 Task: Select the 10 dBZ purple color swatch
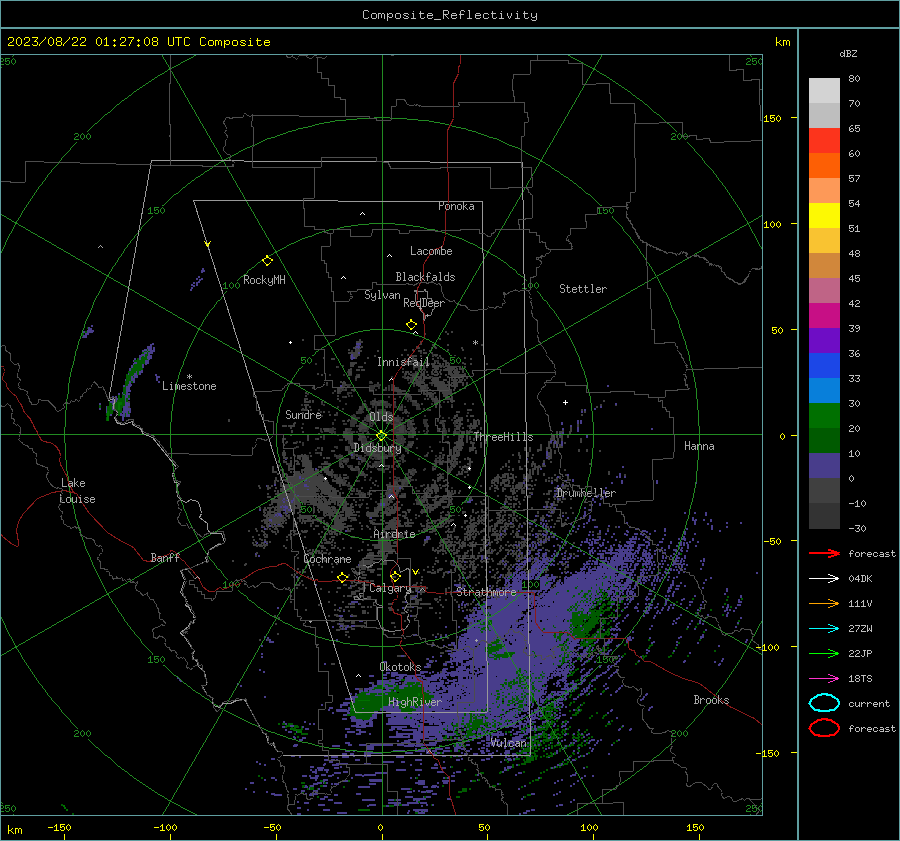click(x=824, y=466)
